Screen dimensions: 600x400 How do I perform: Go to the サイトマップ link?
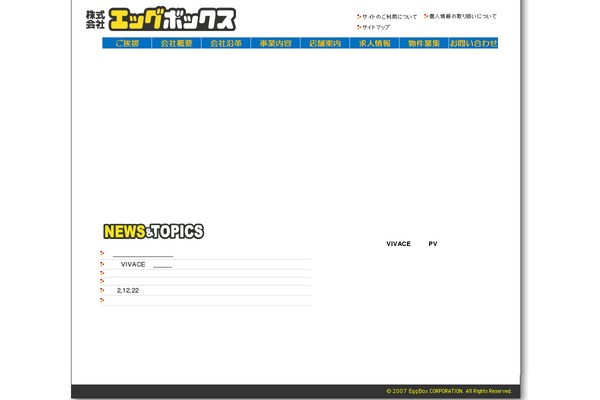click(x=376, y=27)
